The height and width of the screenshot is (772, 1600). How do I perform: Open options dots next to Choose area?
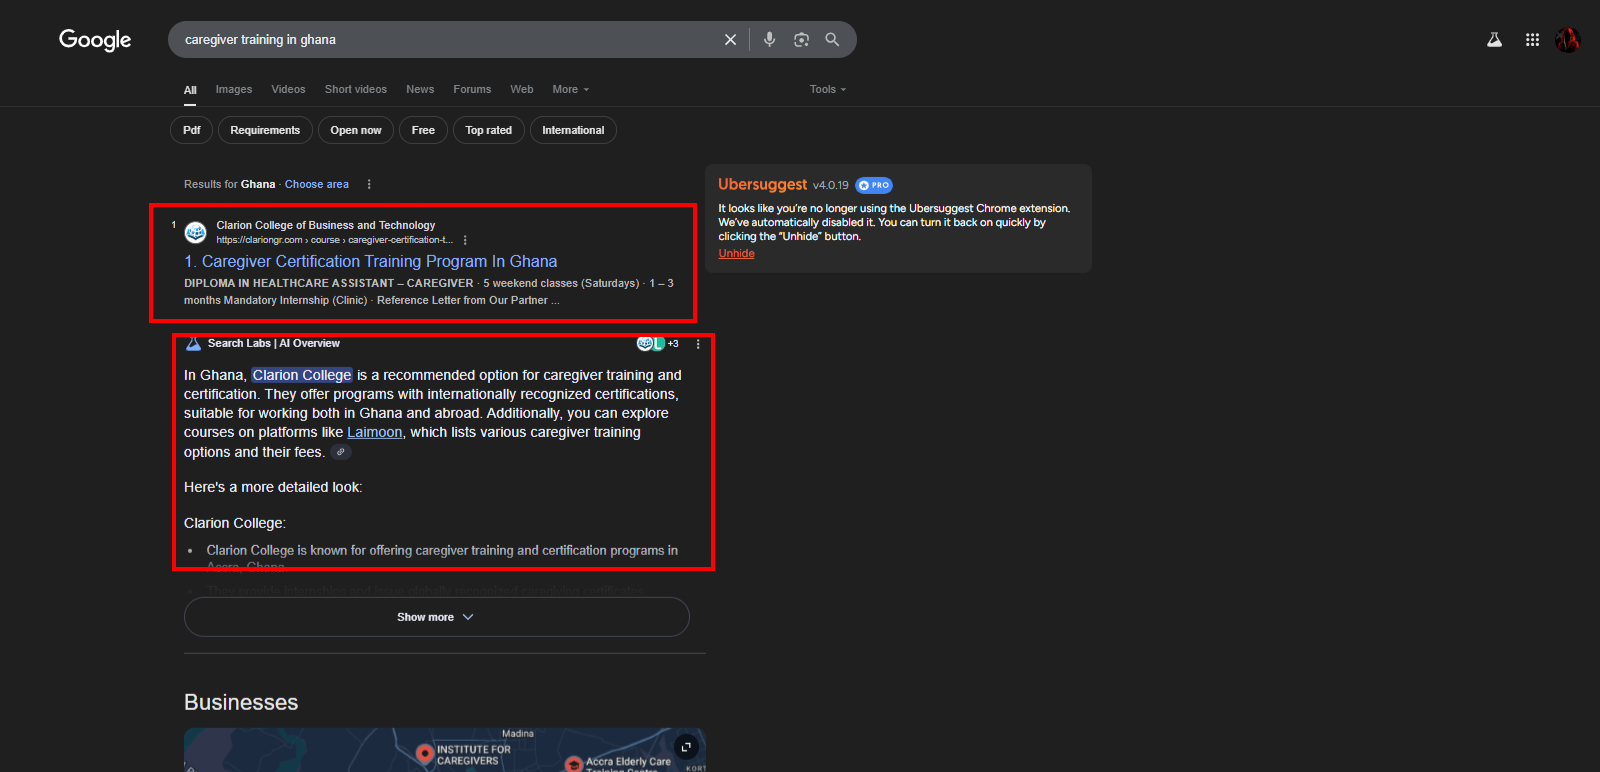point(369,184)
